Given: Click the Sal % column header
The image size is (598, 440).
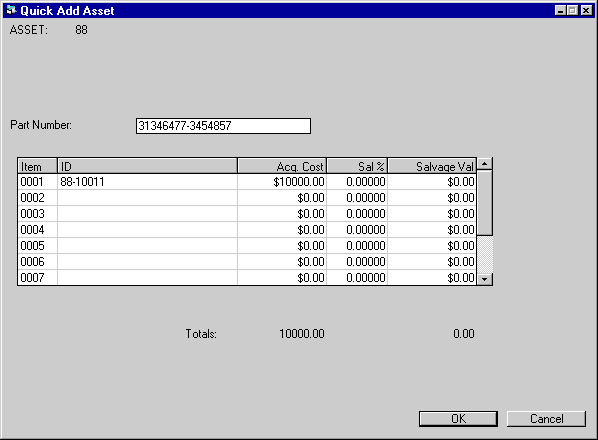Looking at the screenshot, I should click(x=357, y=166).
